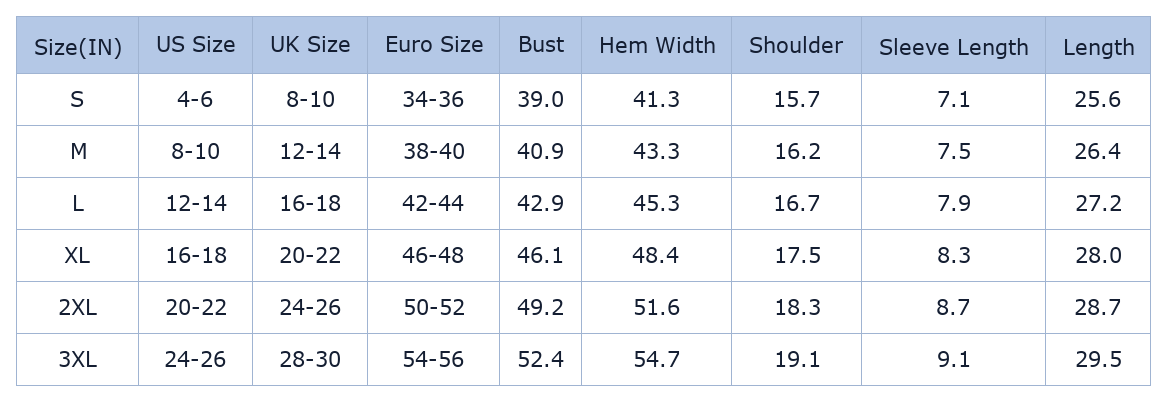The height and width of the screenshot is (408, 1166).
Task: Click the Euro Size column header
Action: pos(434,45)
